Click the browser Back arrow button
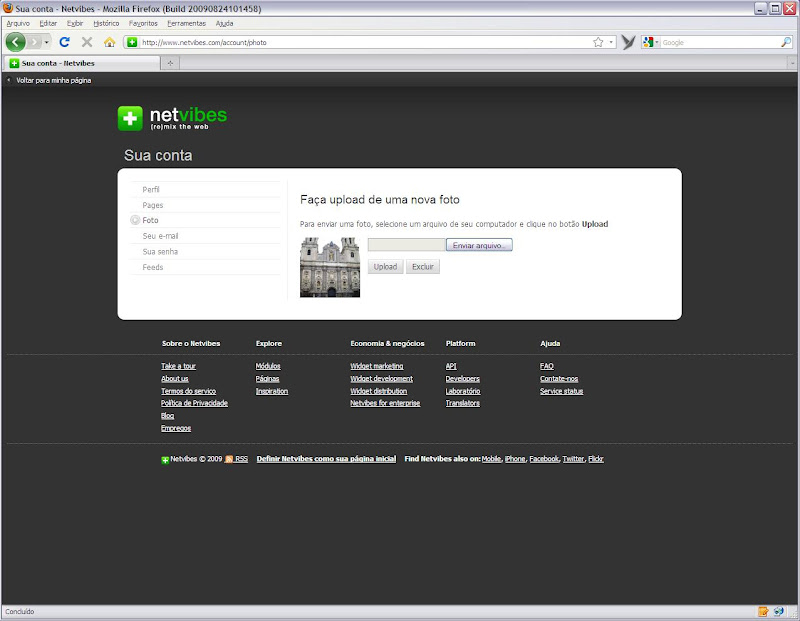Screen dimensions: 800x621 click(15, 42)
